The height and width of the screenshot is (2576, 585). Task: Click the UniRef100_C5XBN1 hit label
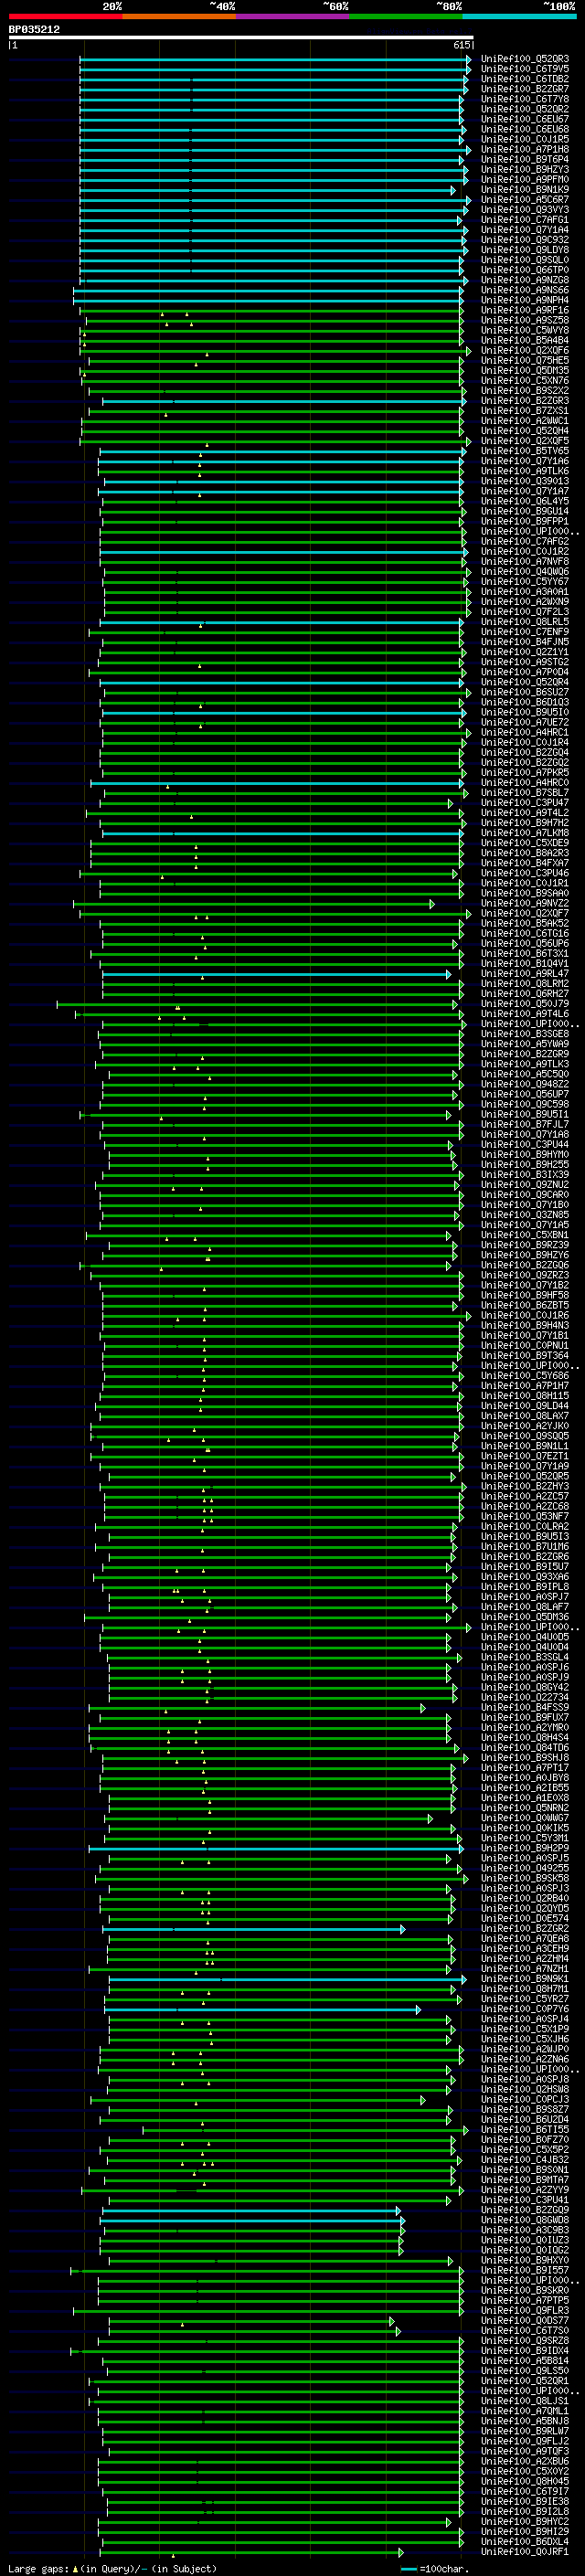(525, 1235)
